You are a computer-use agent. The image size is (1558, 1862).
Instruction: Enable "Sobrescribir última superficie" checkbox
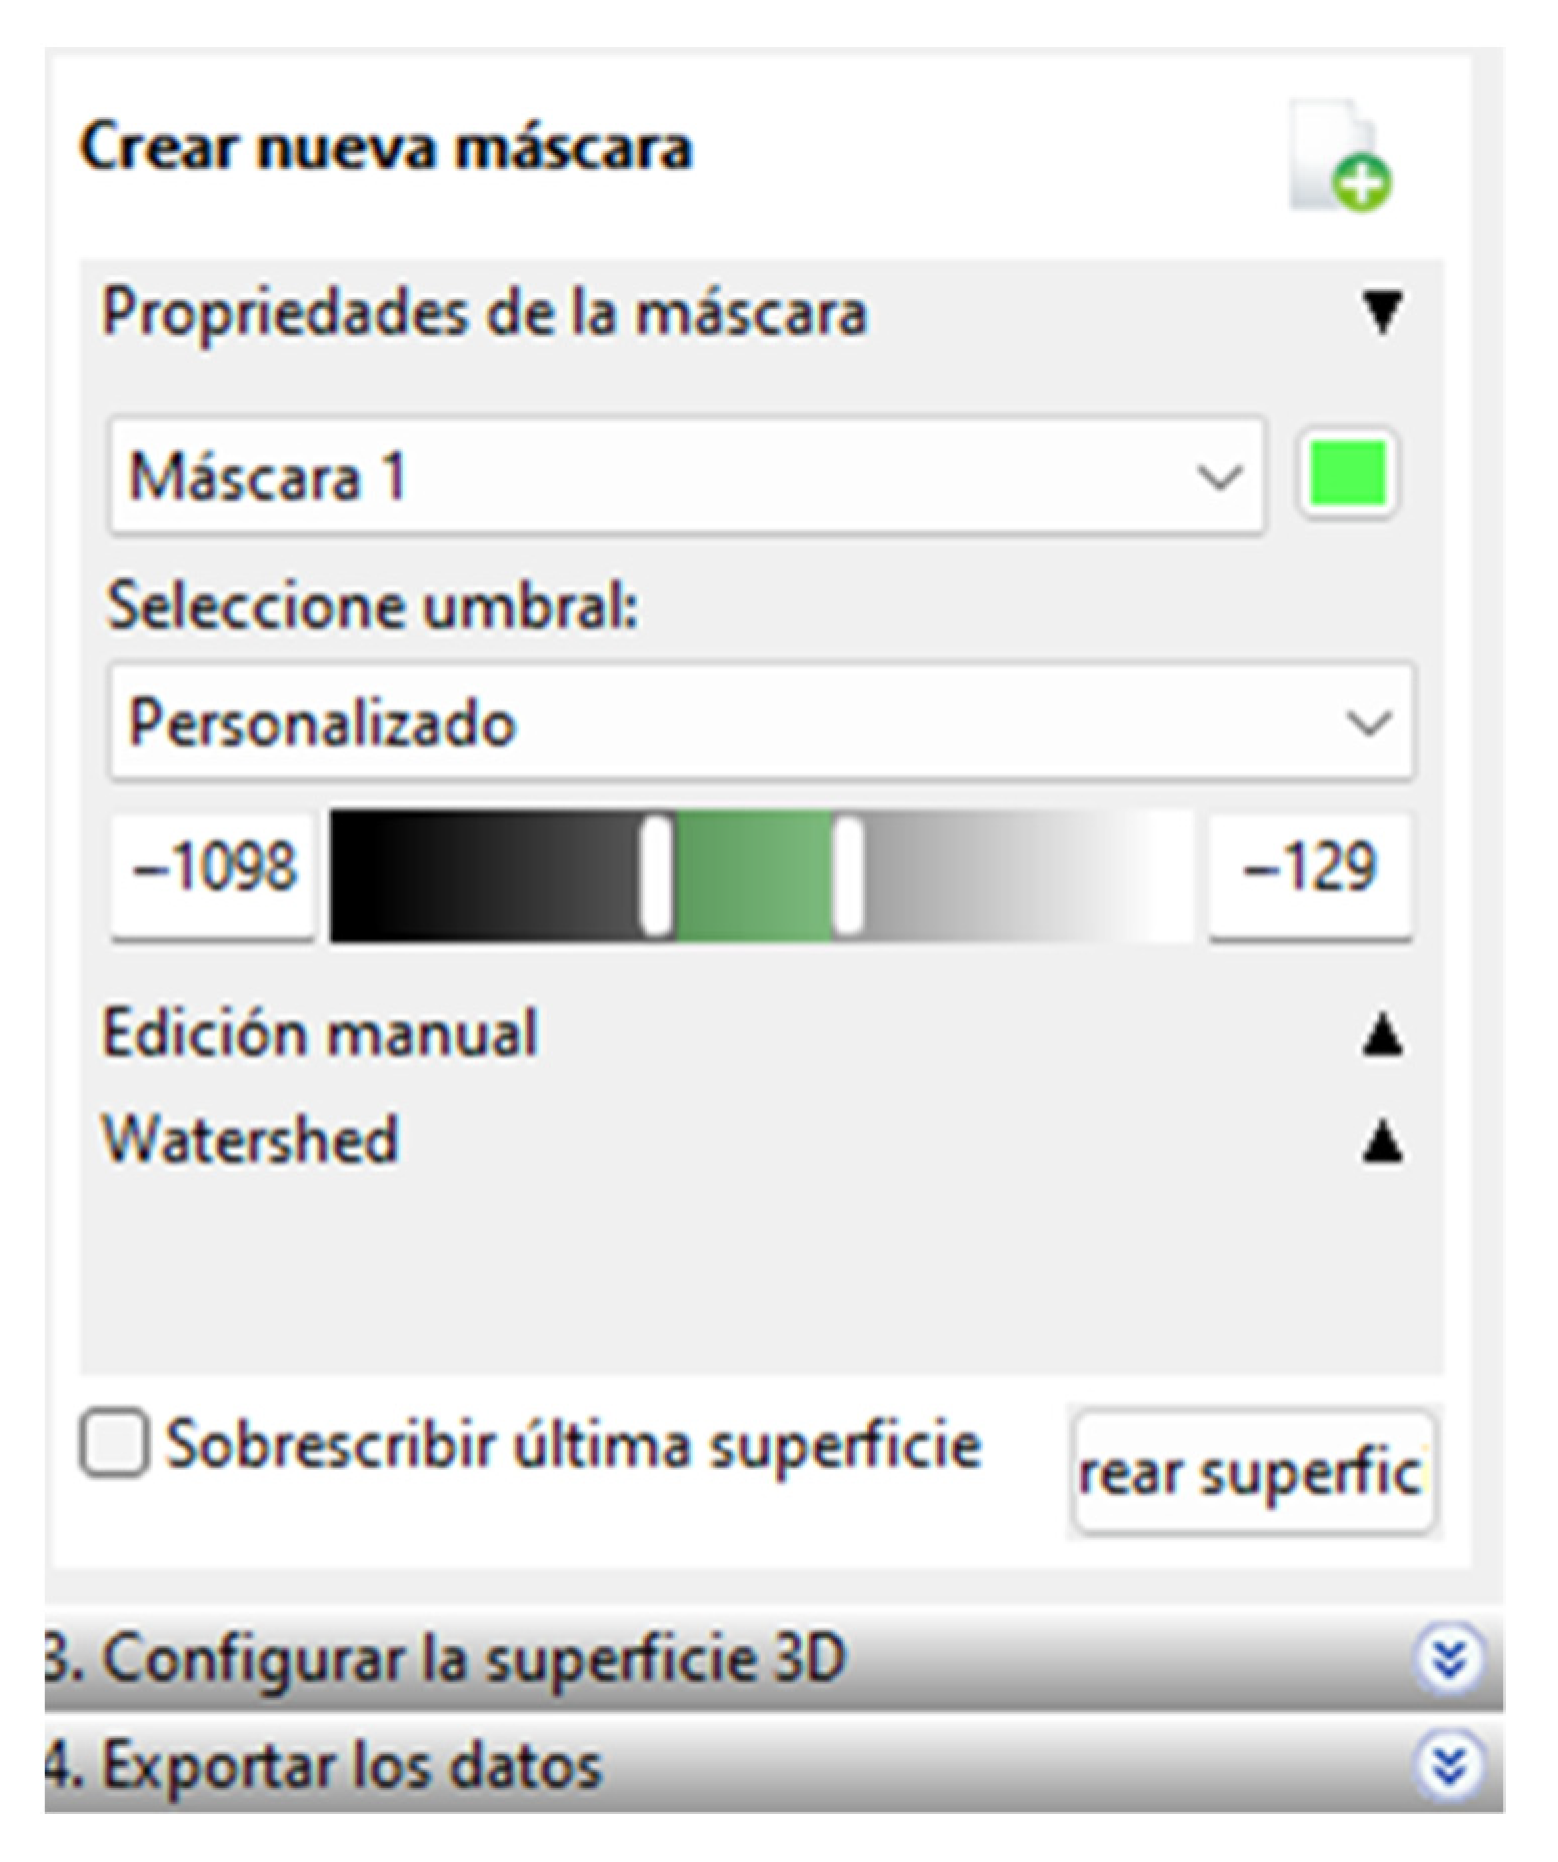(113, 1444)
